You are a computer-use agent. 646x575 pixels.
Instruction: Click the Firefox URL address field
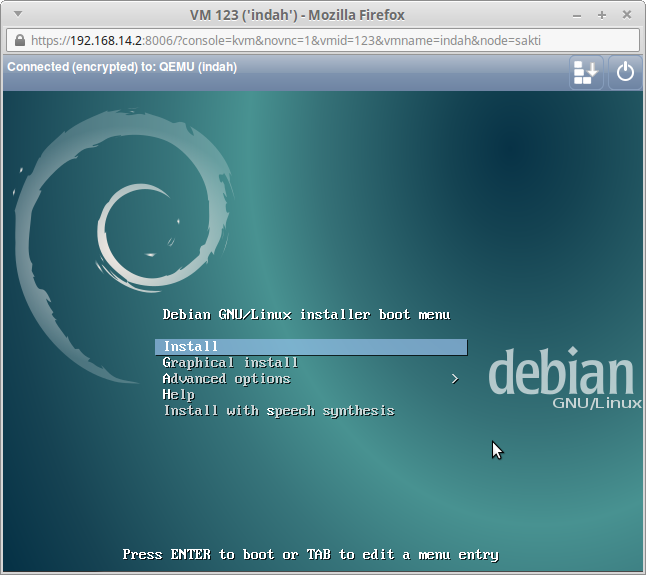[x=323, y=40]
